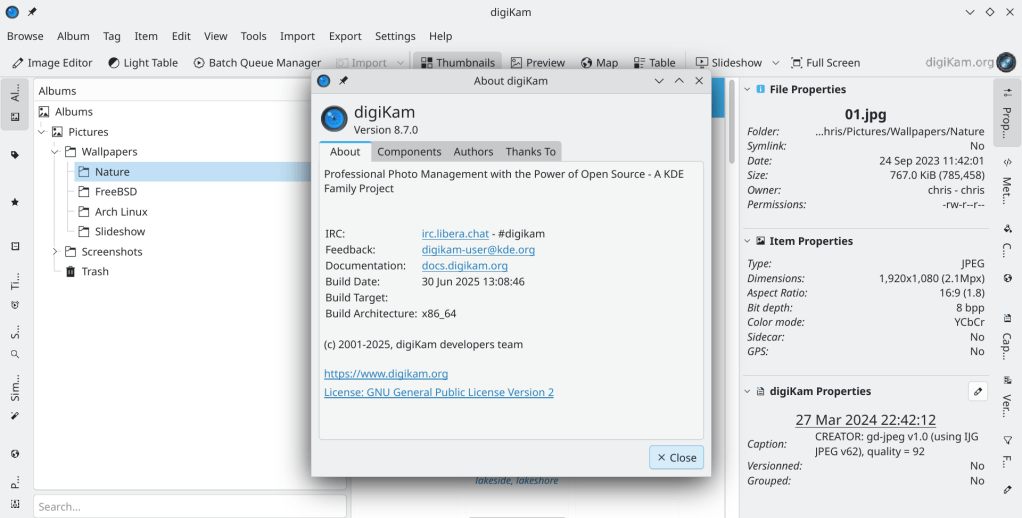1022x518 pixels.
Task: Open the Tools menu
Action: pyautogui.click(x=253, y=36)
